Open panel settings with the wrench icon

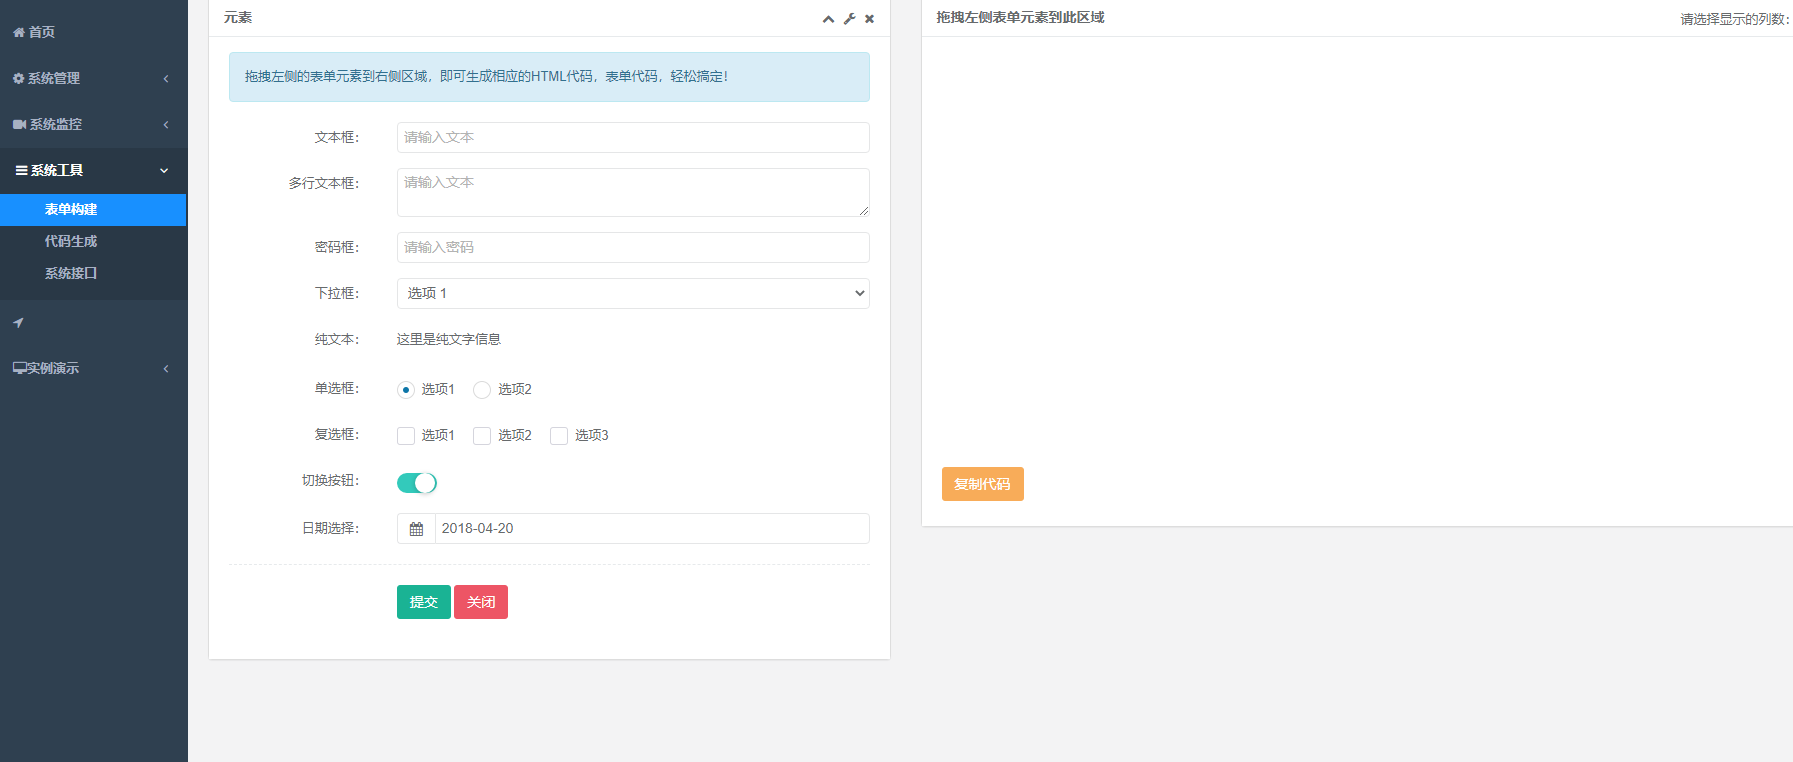(849, 19)
